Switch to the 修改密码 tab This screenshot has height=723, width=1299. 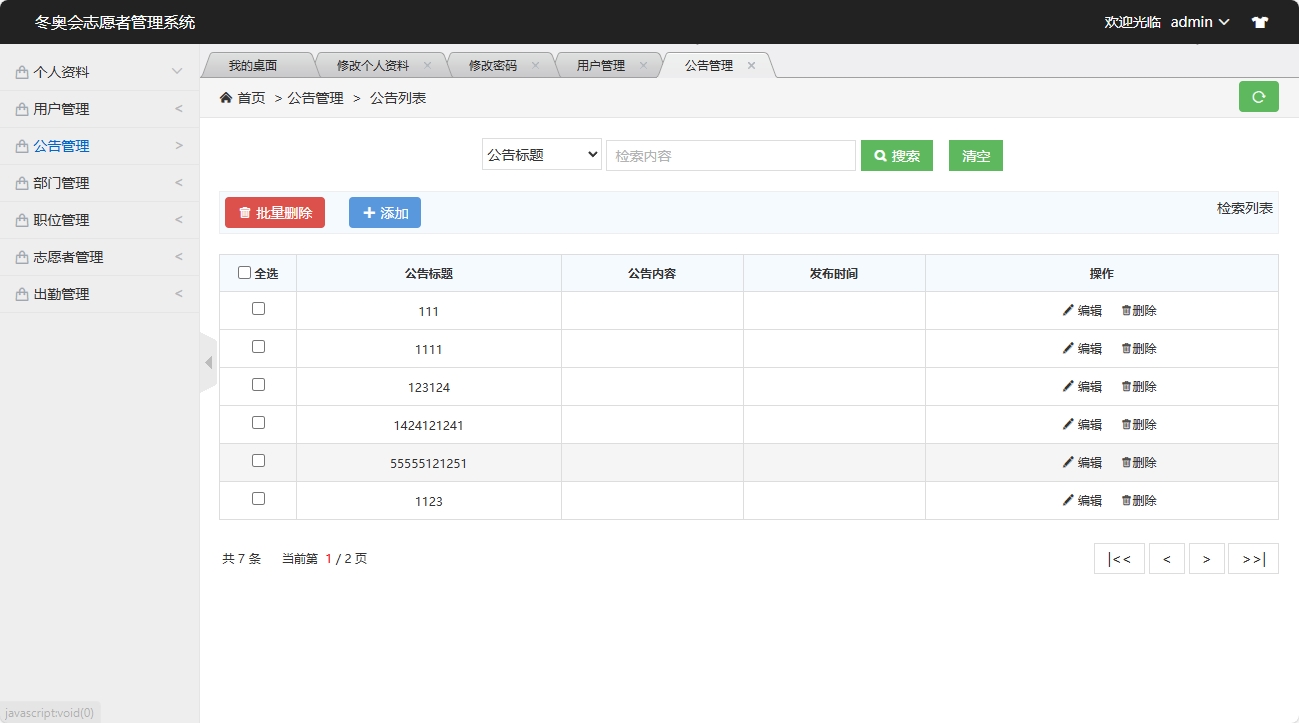pyautogui.click(x=493, y=66)
